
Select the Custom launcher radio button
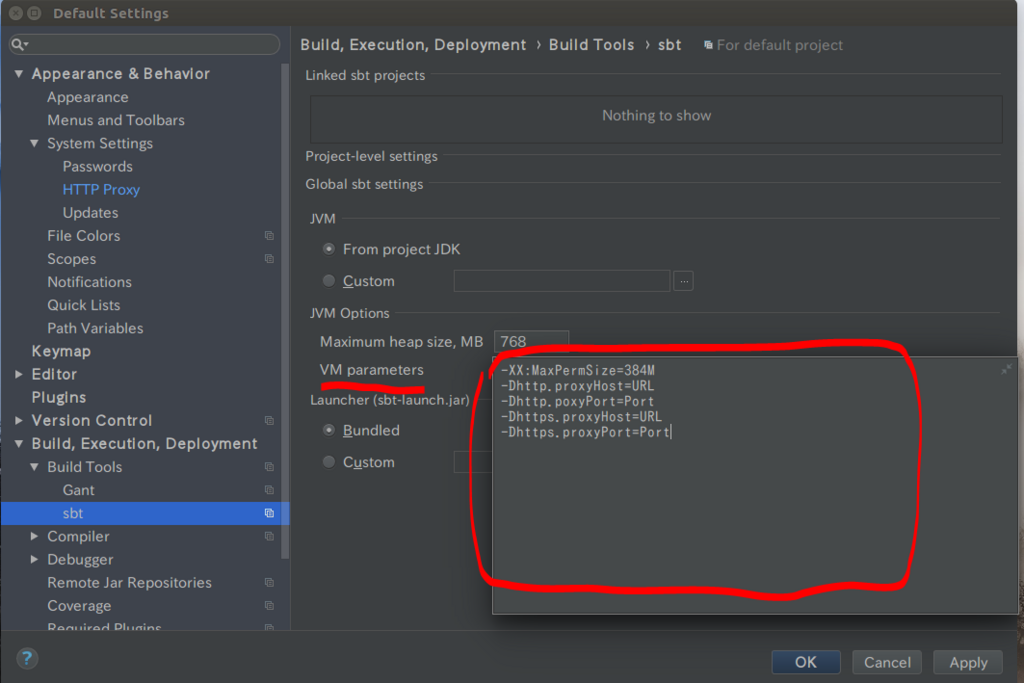pos(329,462)
